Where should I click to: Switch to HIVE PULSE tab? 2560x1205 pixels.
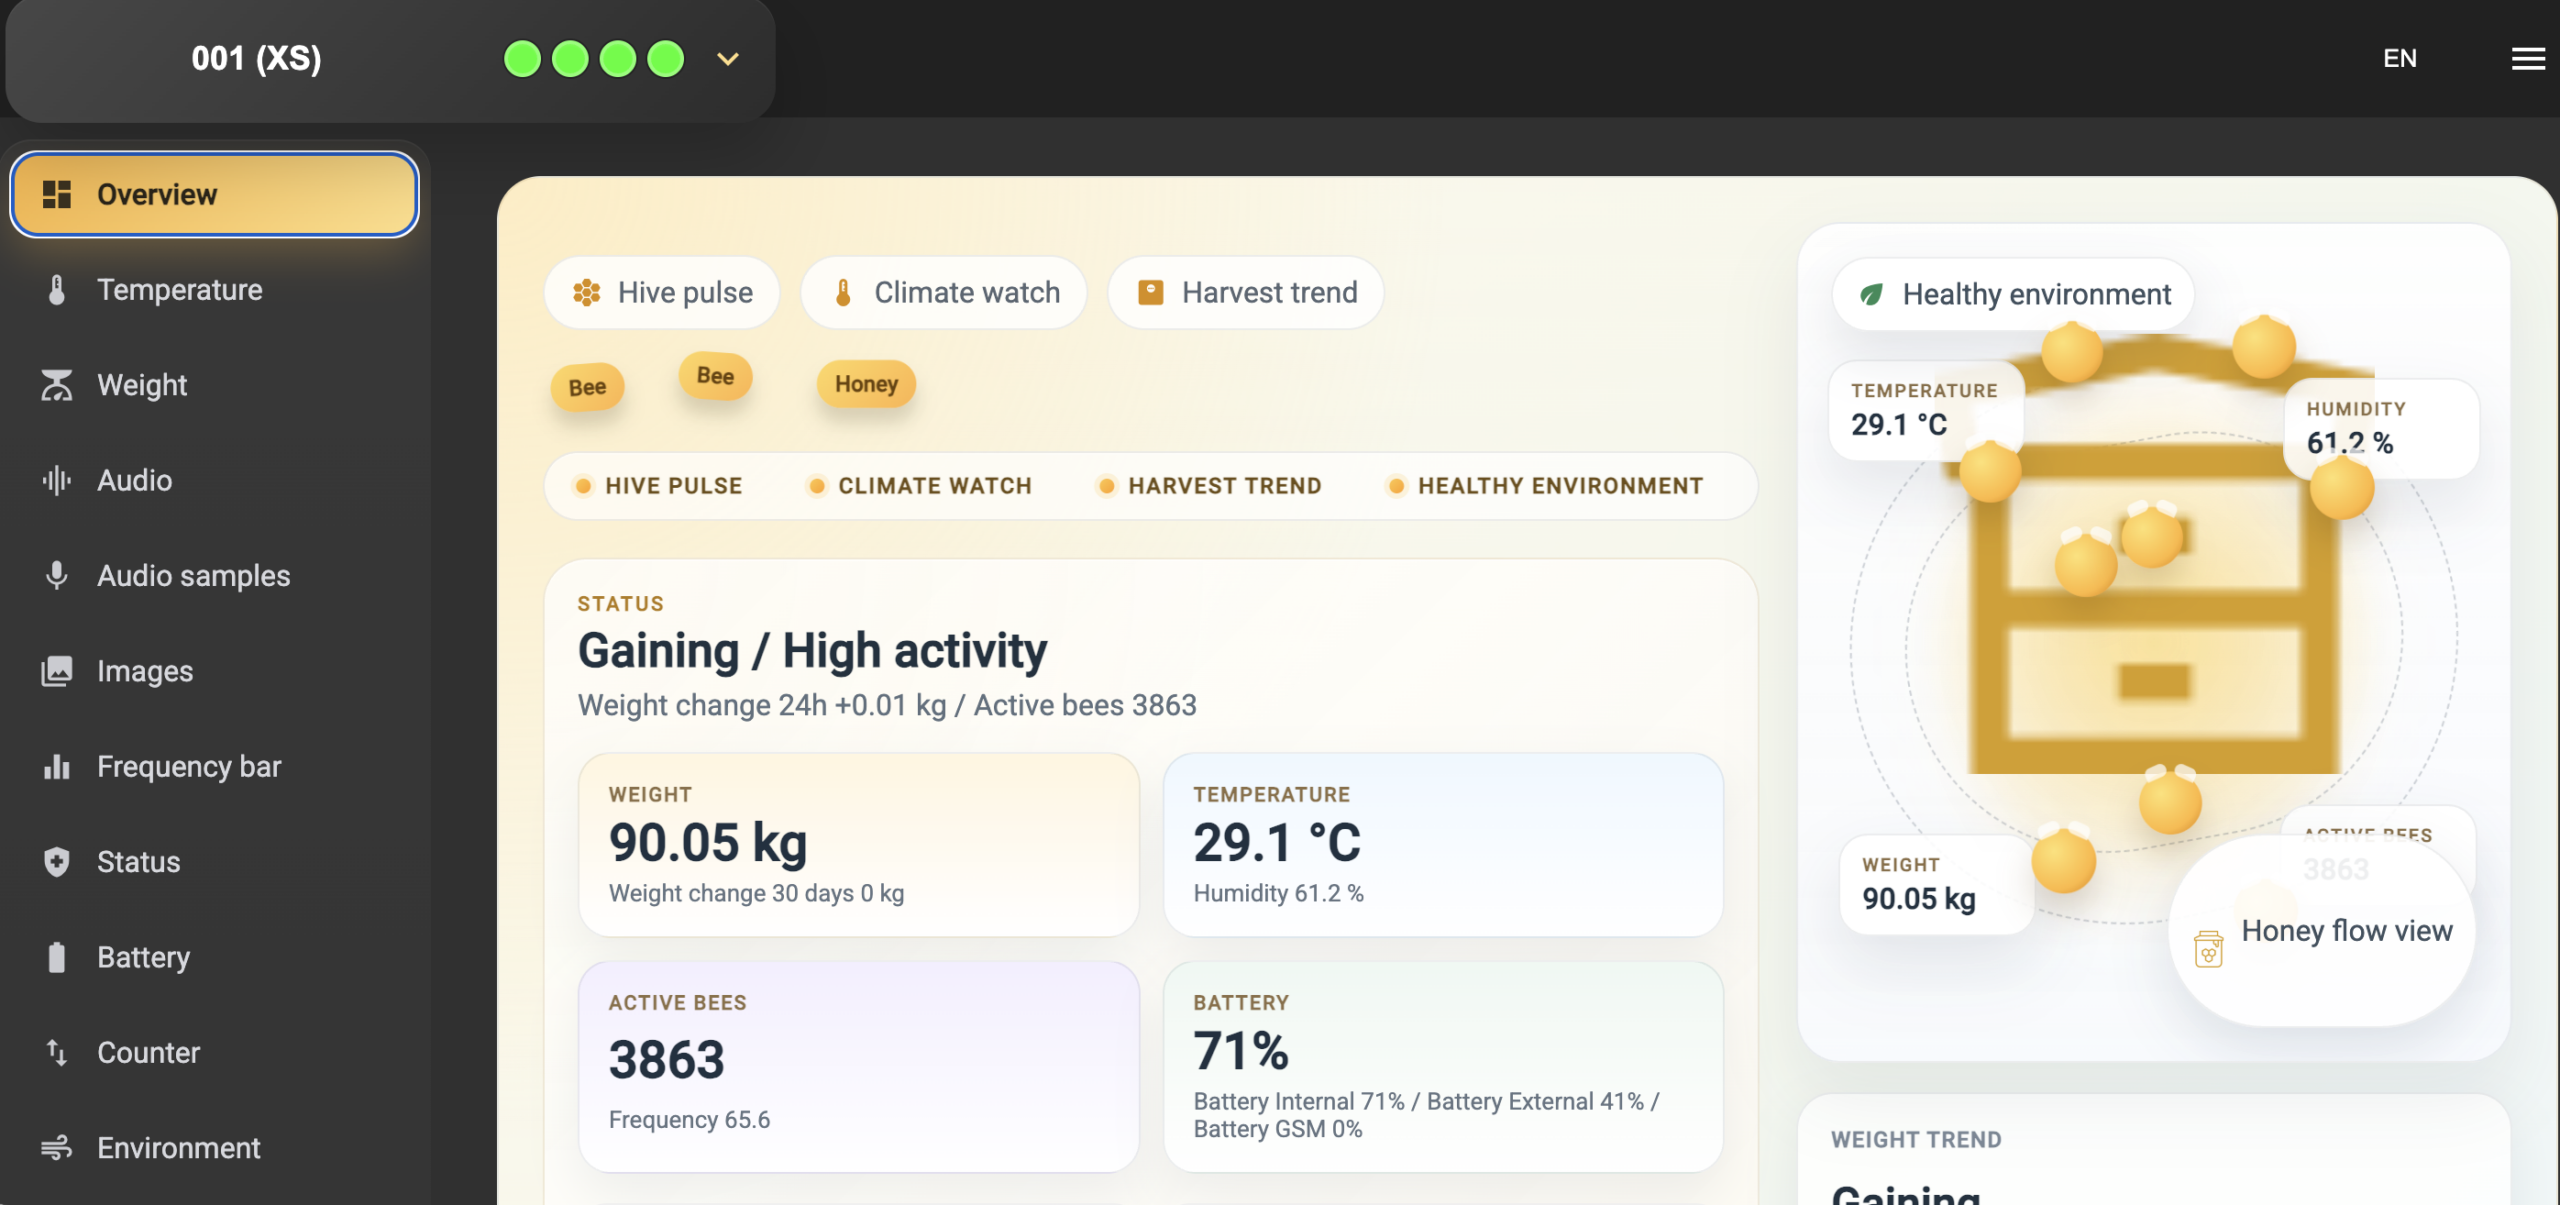658,486
